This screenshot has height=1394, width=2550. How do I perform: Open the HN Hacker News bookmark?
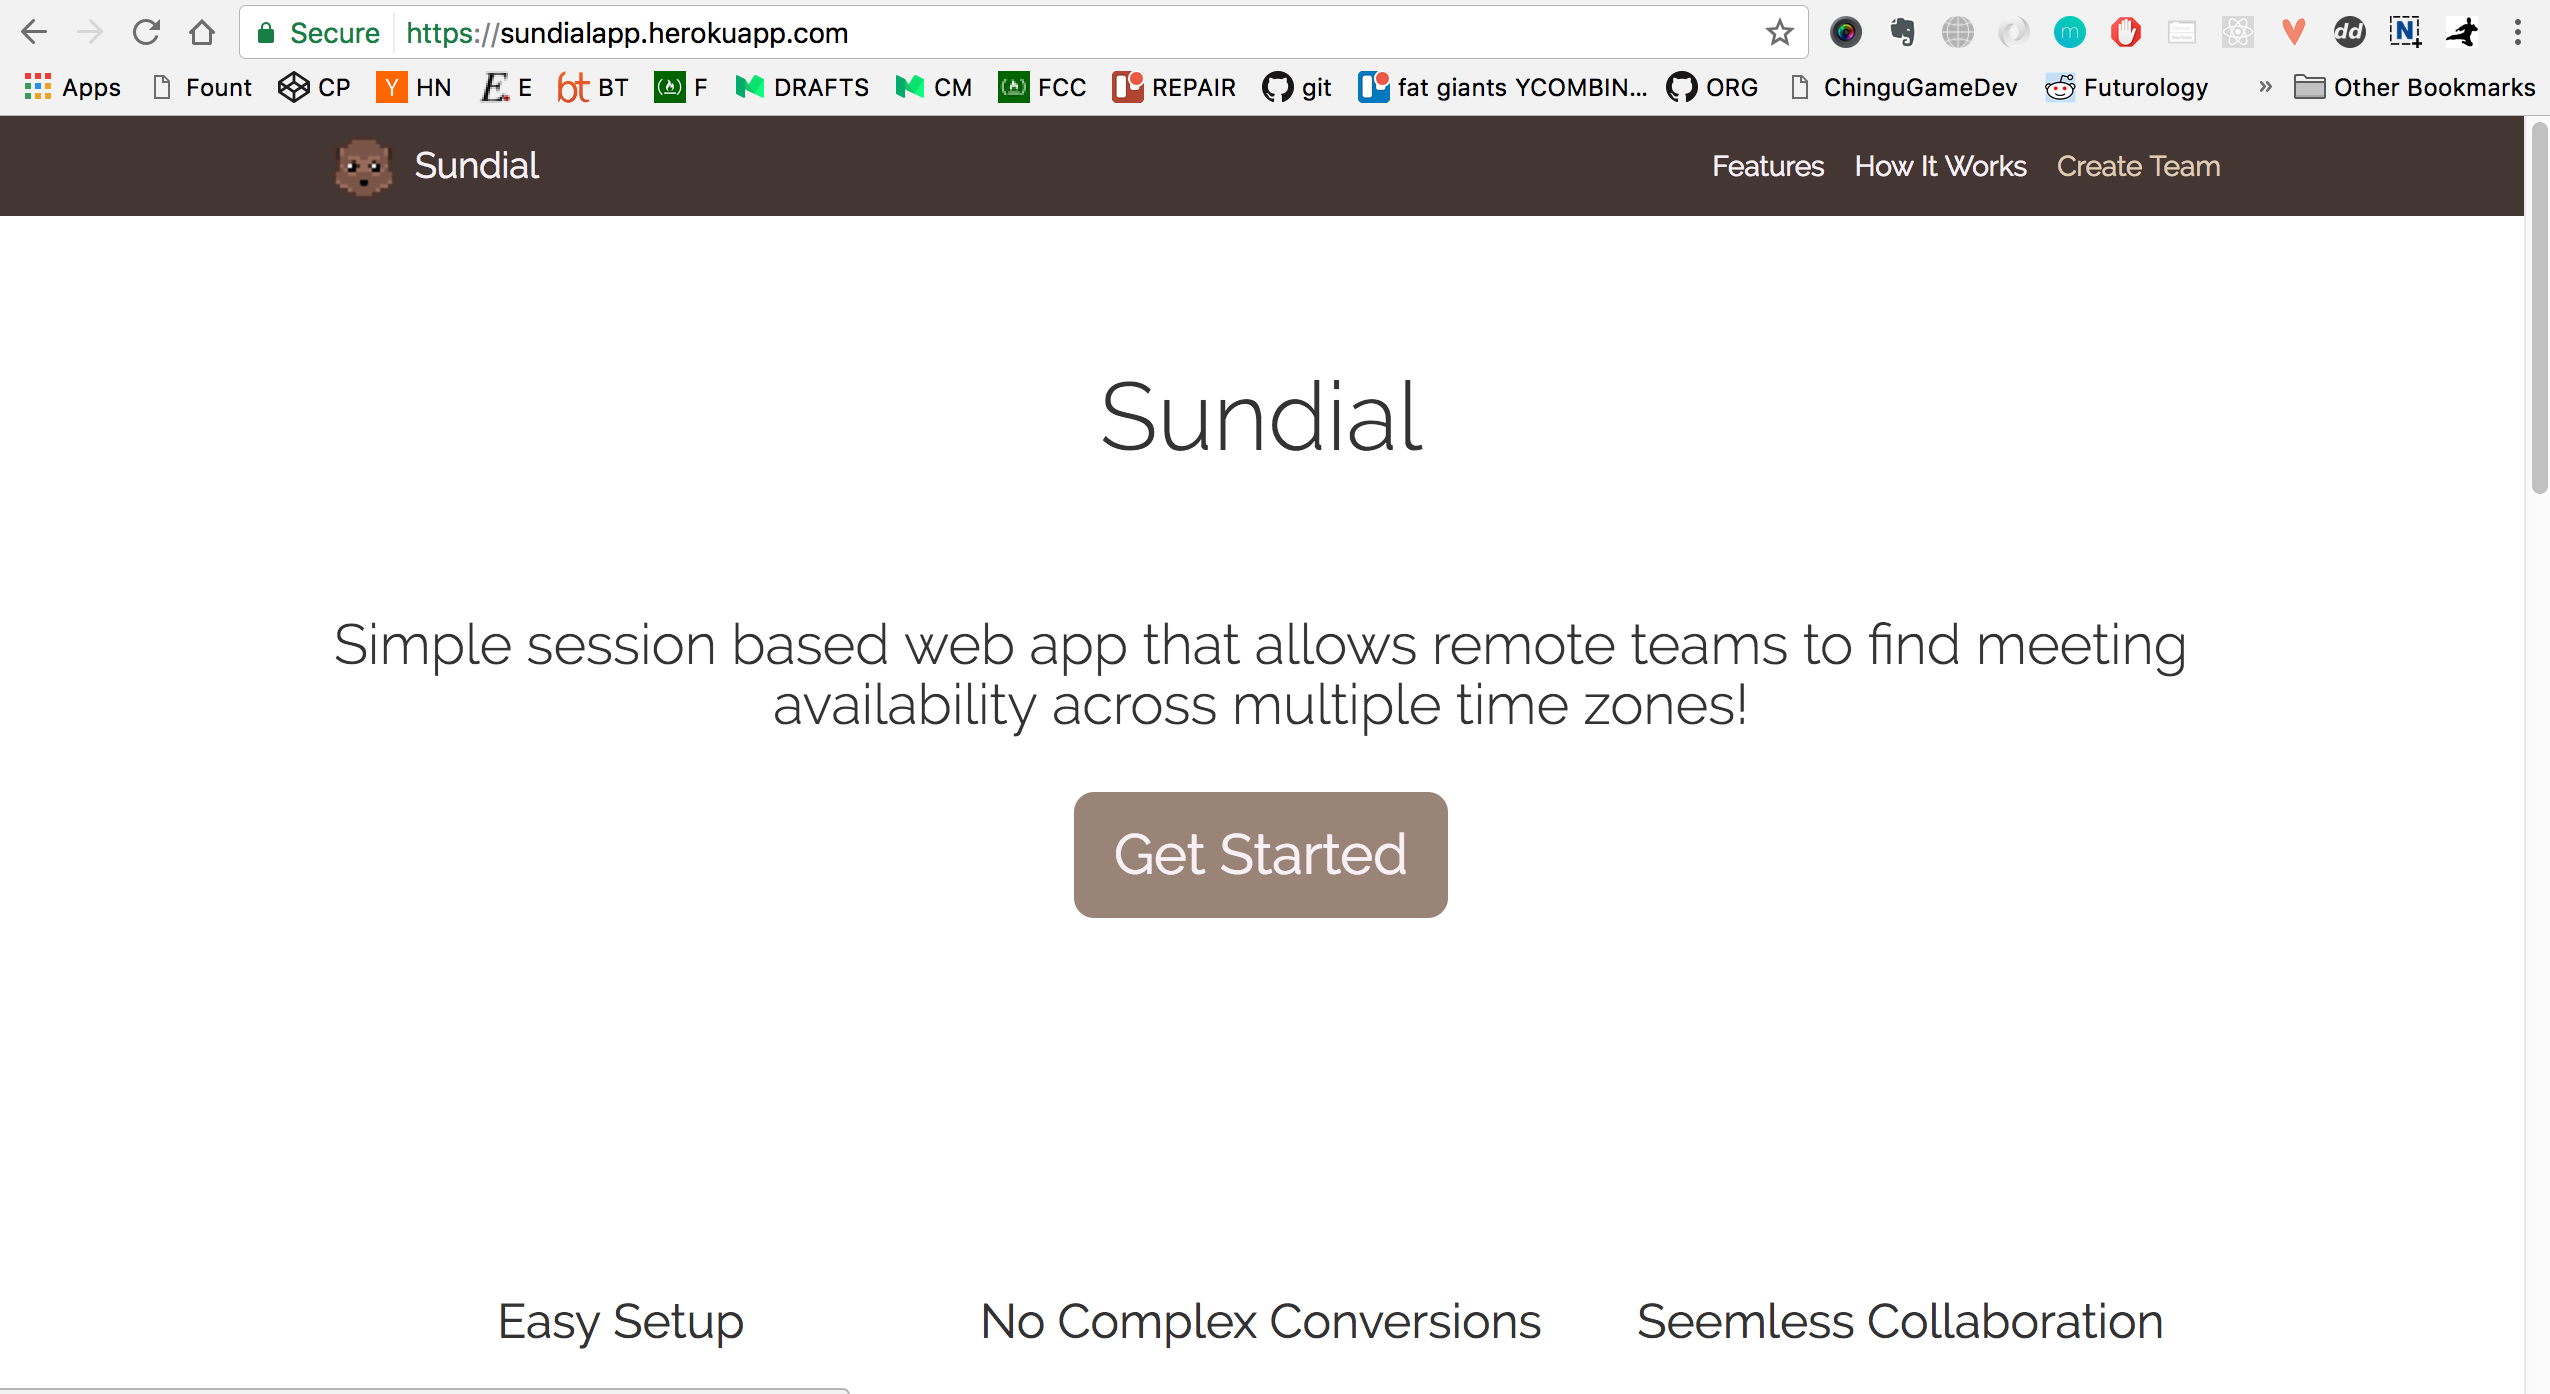coord(414,87)
